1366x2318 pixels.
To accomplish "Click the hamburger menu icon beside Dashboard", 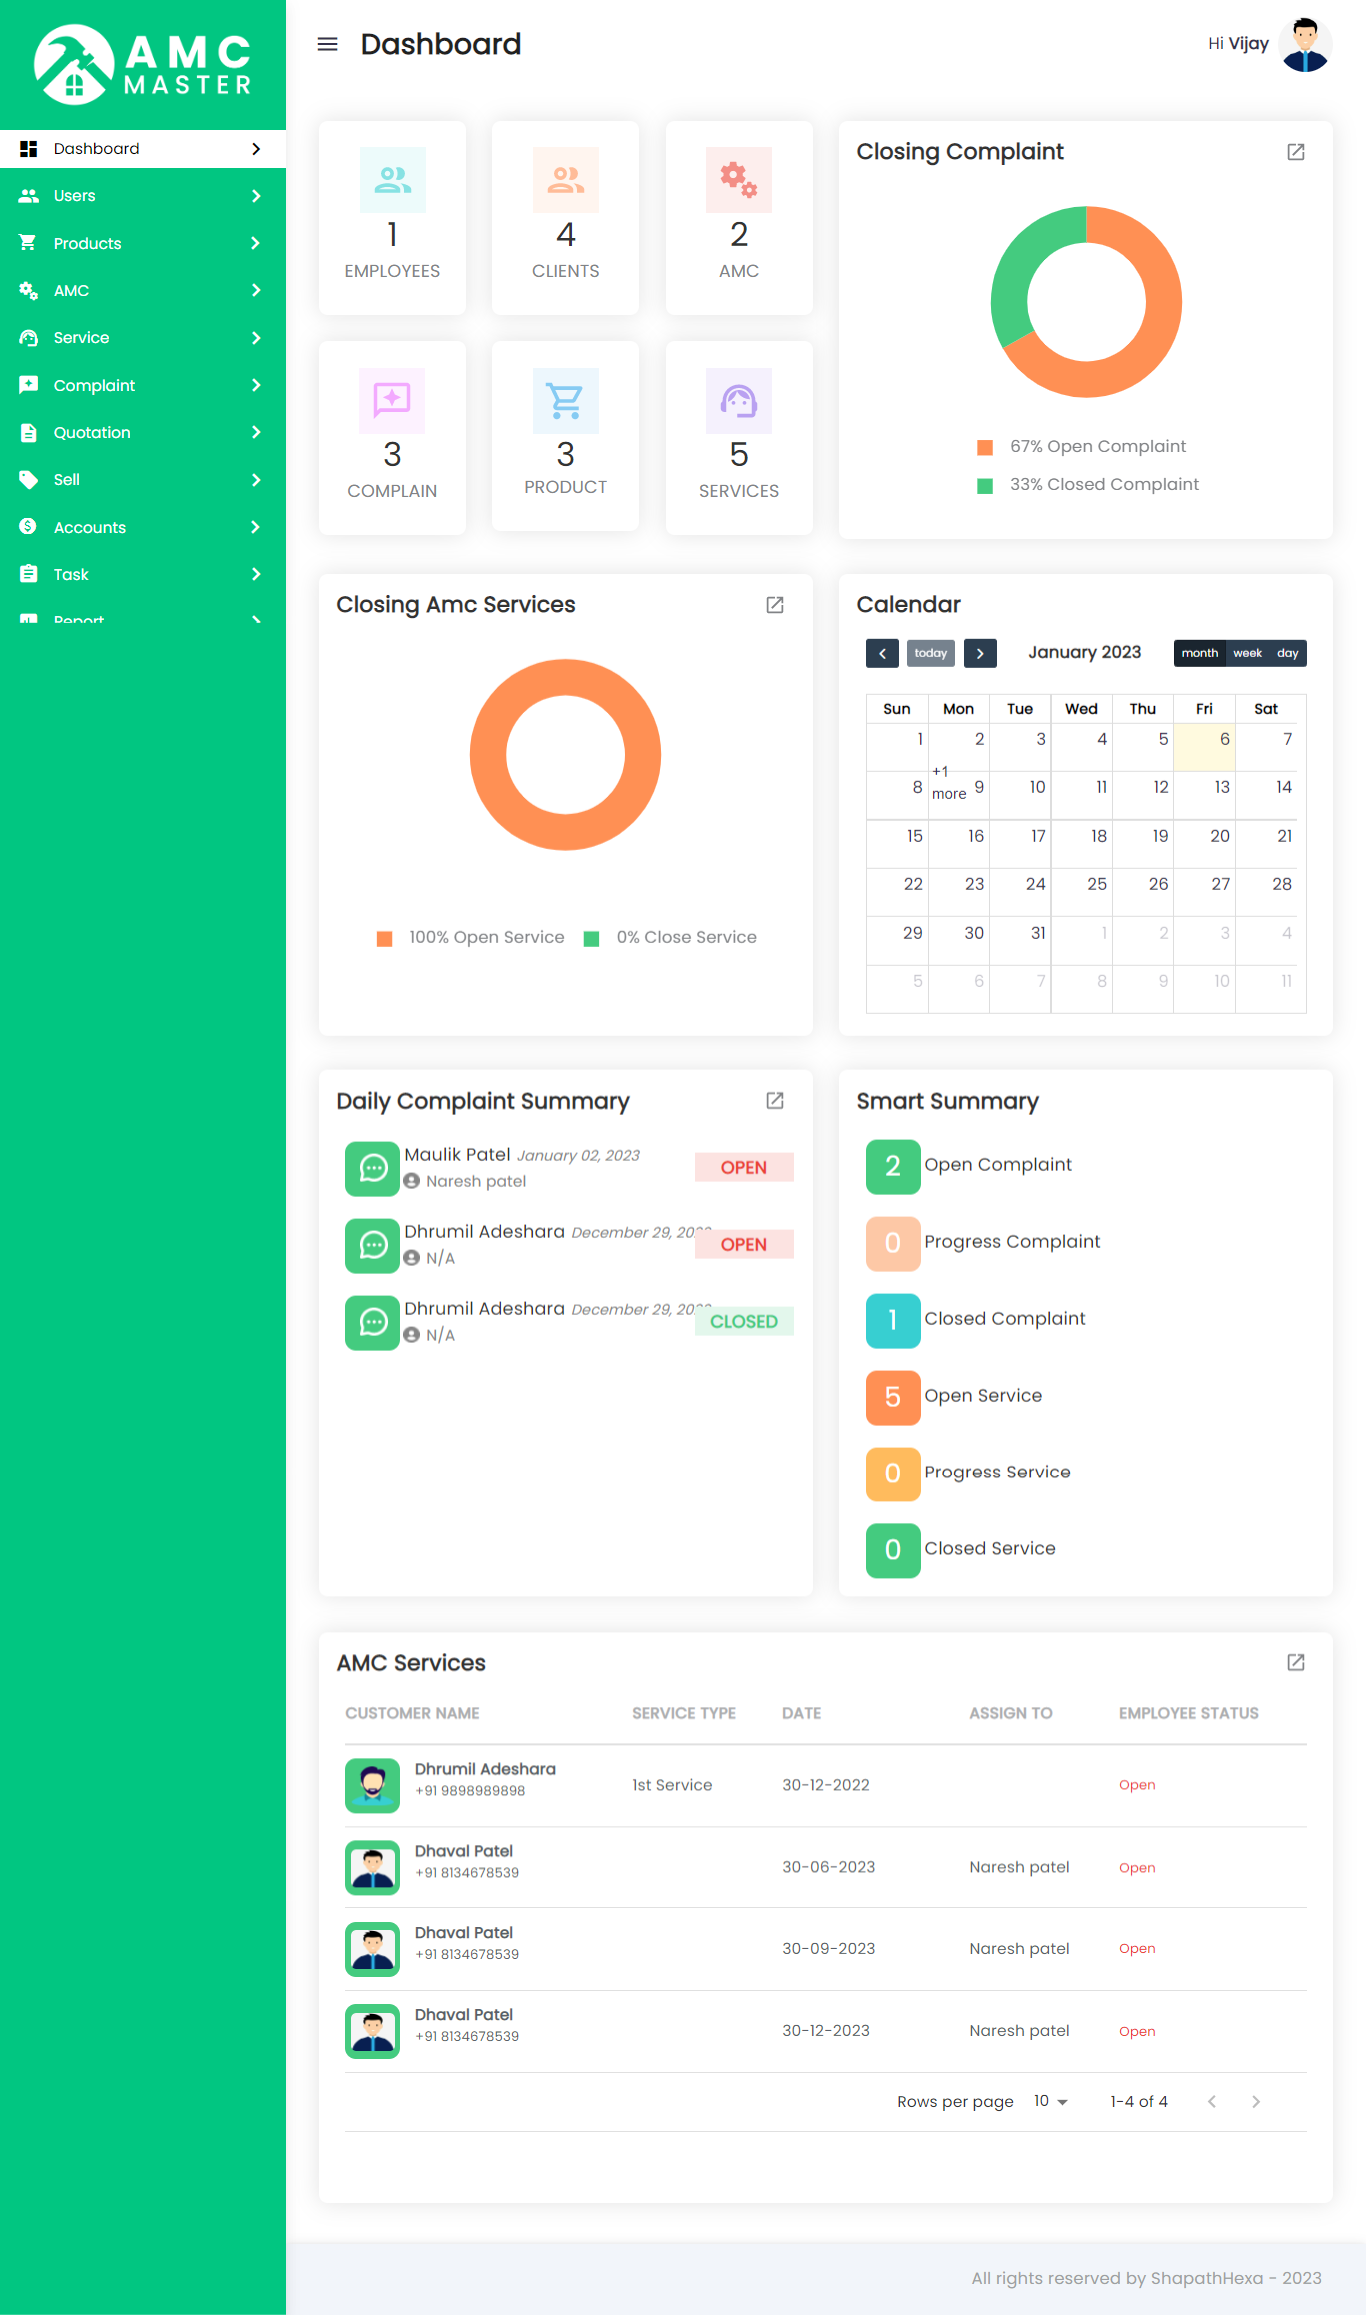I will [x=327, y=44].
